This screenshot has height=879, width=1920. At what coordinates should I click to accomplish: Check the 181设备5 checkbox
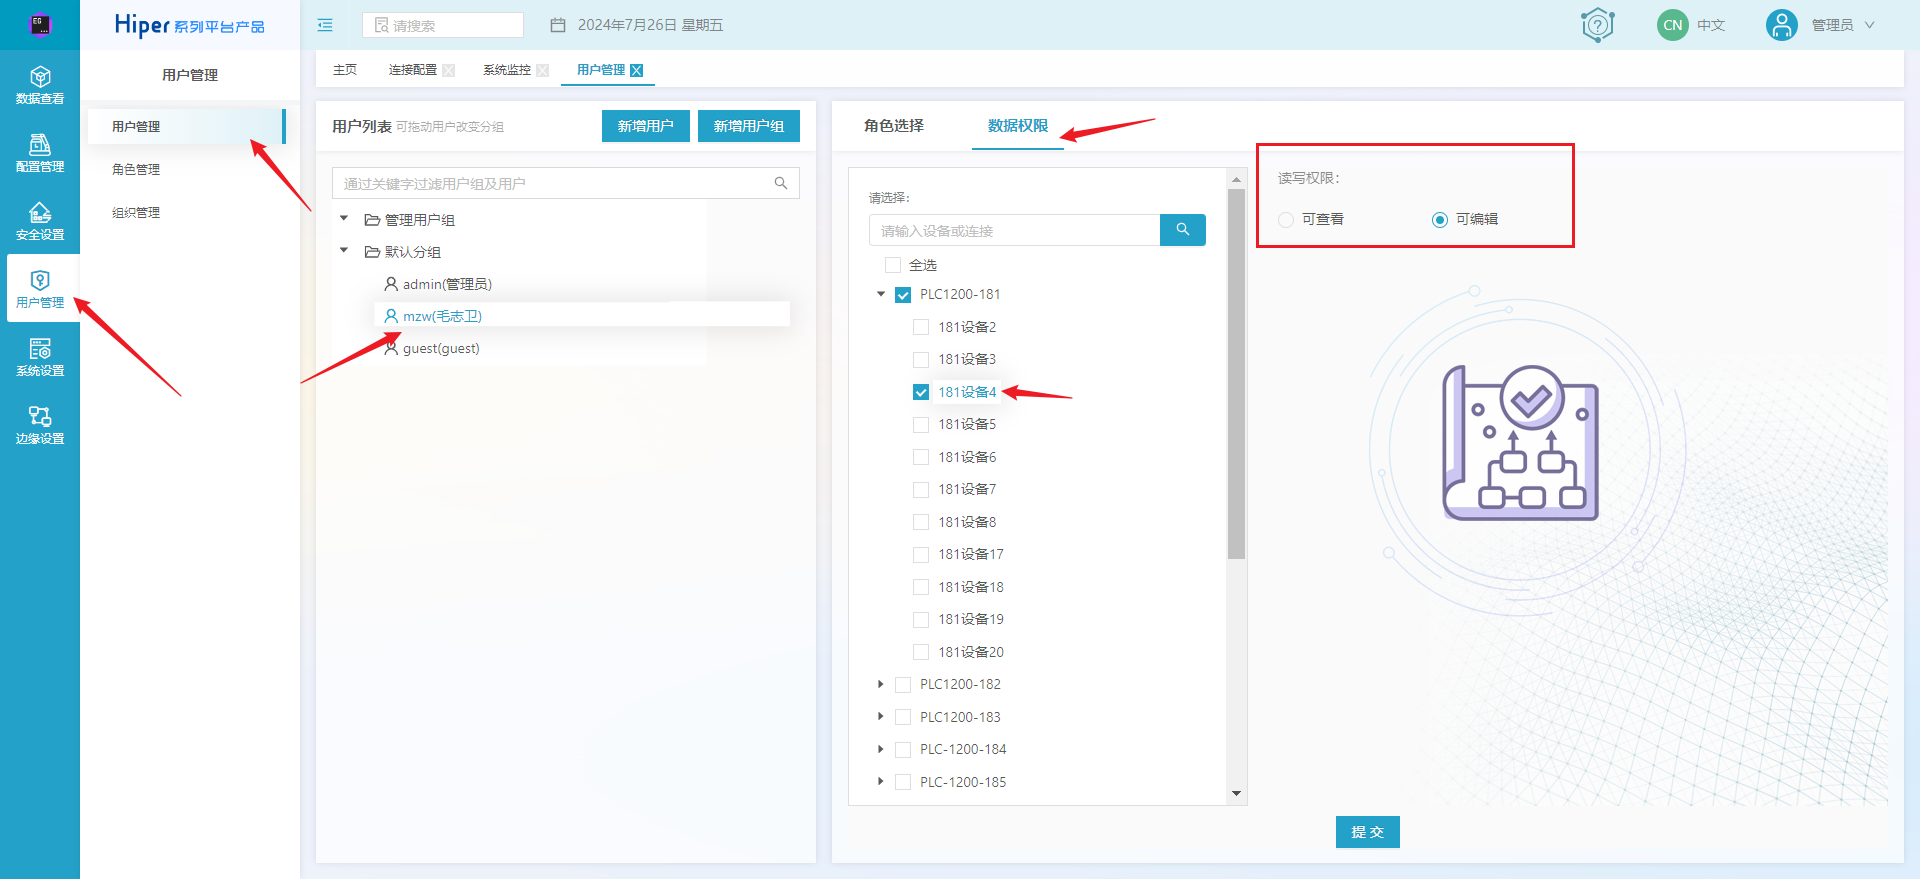coord(921,424)
